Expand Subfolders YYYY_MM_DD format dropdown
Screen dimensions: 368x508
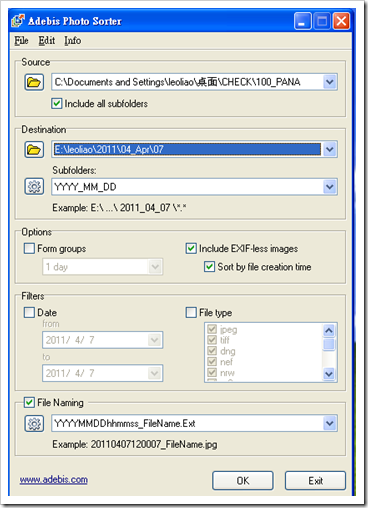coord(330,187)
